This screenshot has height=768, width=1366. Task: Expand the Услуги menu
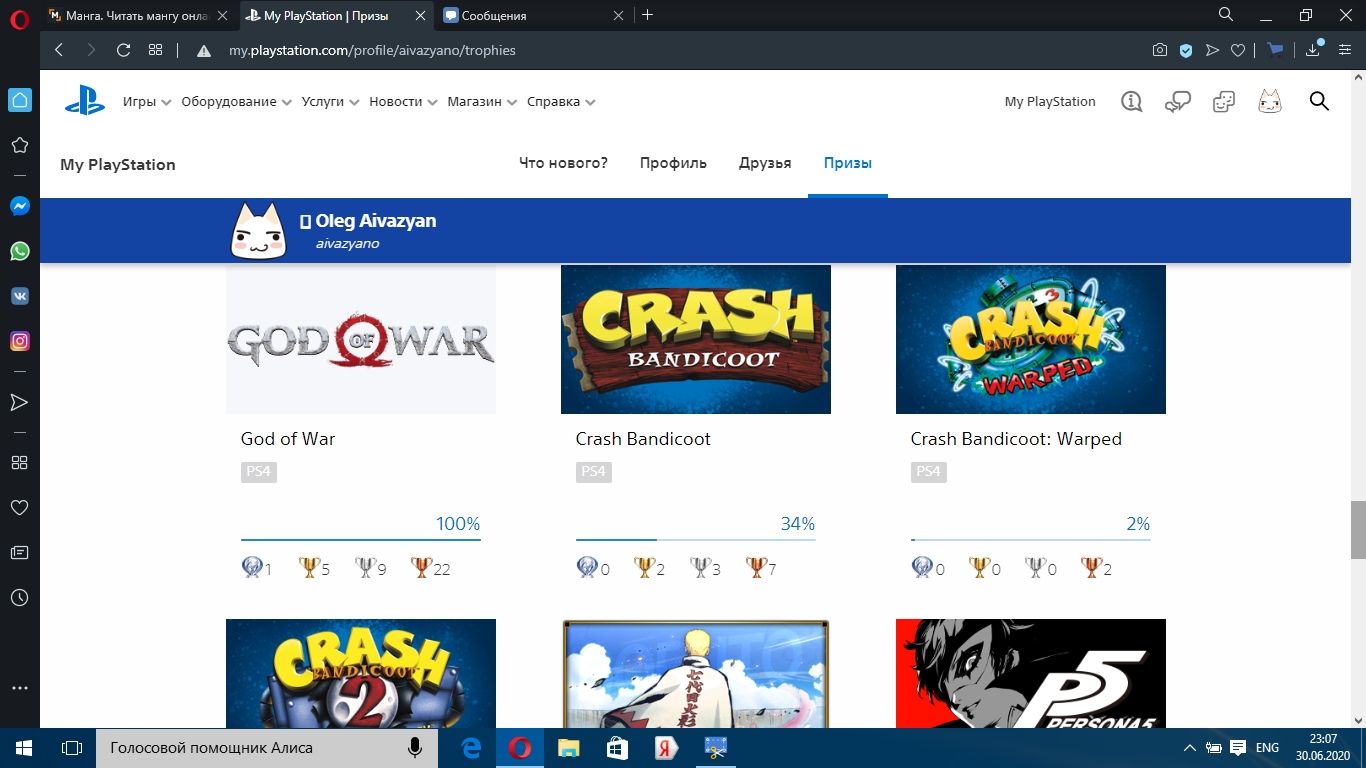[330, 102]
